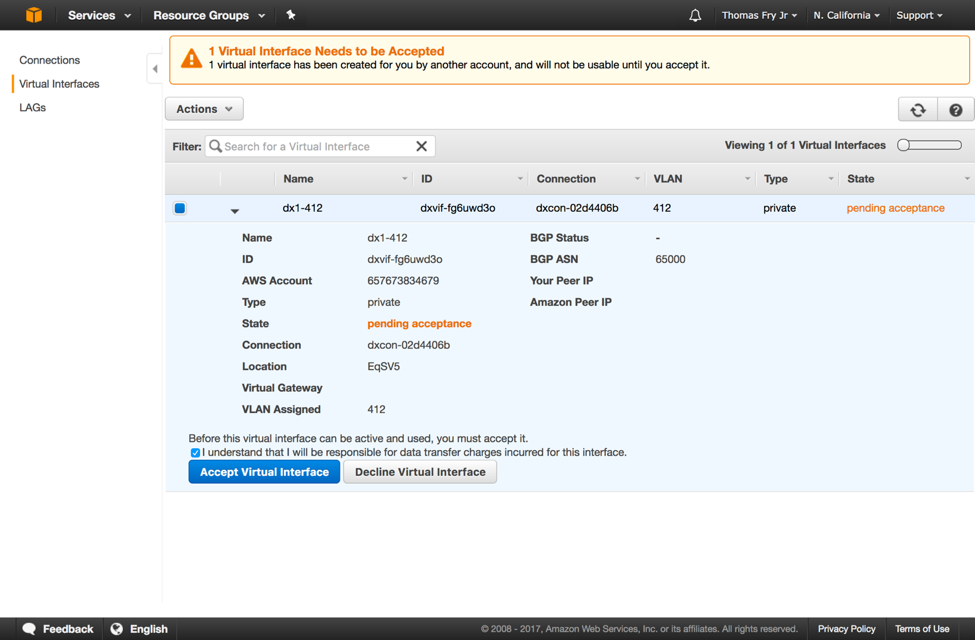Click the Accept Virtual Interface button

click(x=264, y=472)
